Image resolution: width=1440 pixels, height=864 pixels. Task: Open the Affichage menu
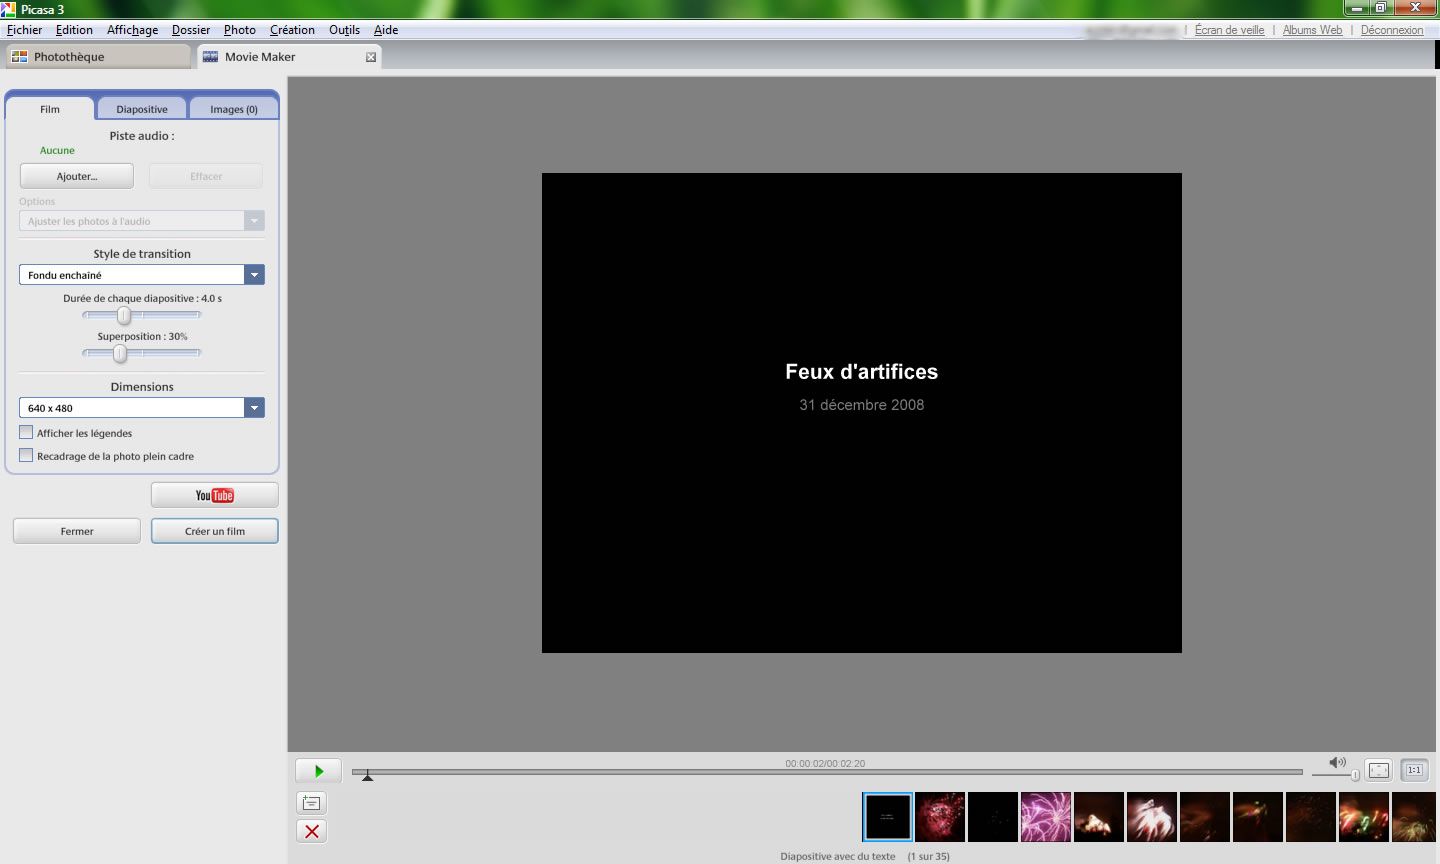pos(132,30)
